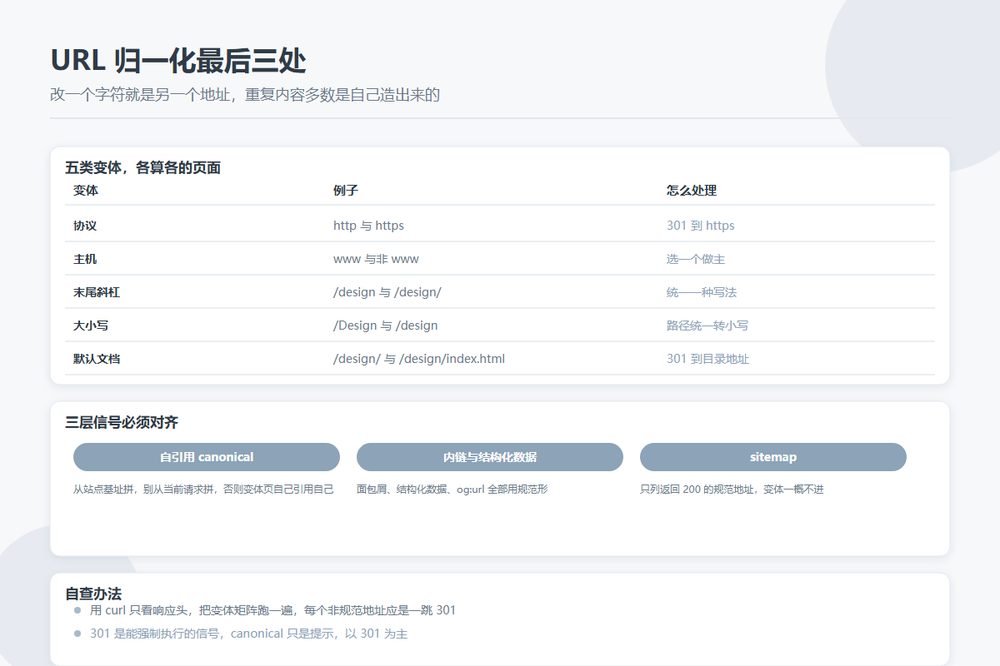Viewport: 1000px width, 666px height.
Task: Select the 大小写 row label
Action: 91,325
